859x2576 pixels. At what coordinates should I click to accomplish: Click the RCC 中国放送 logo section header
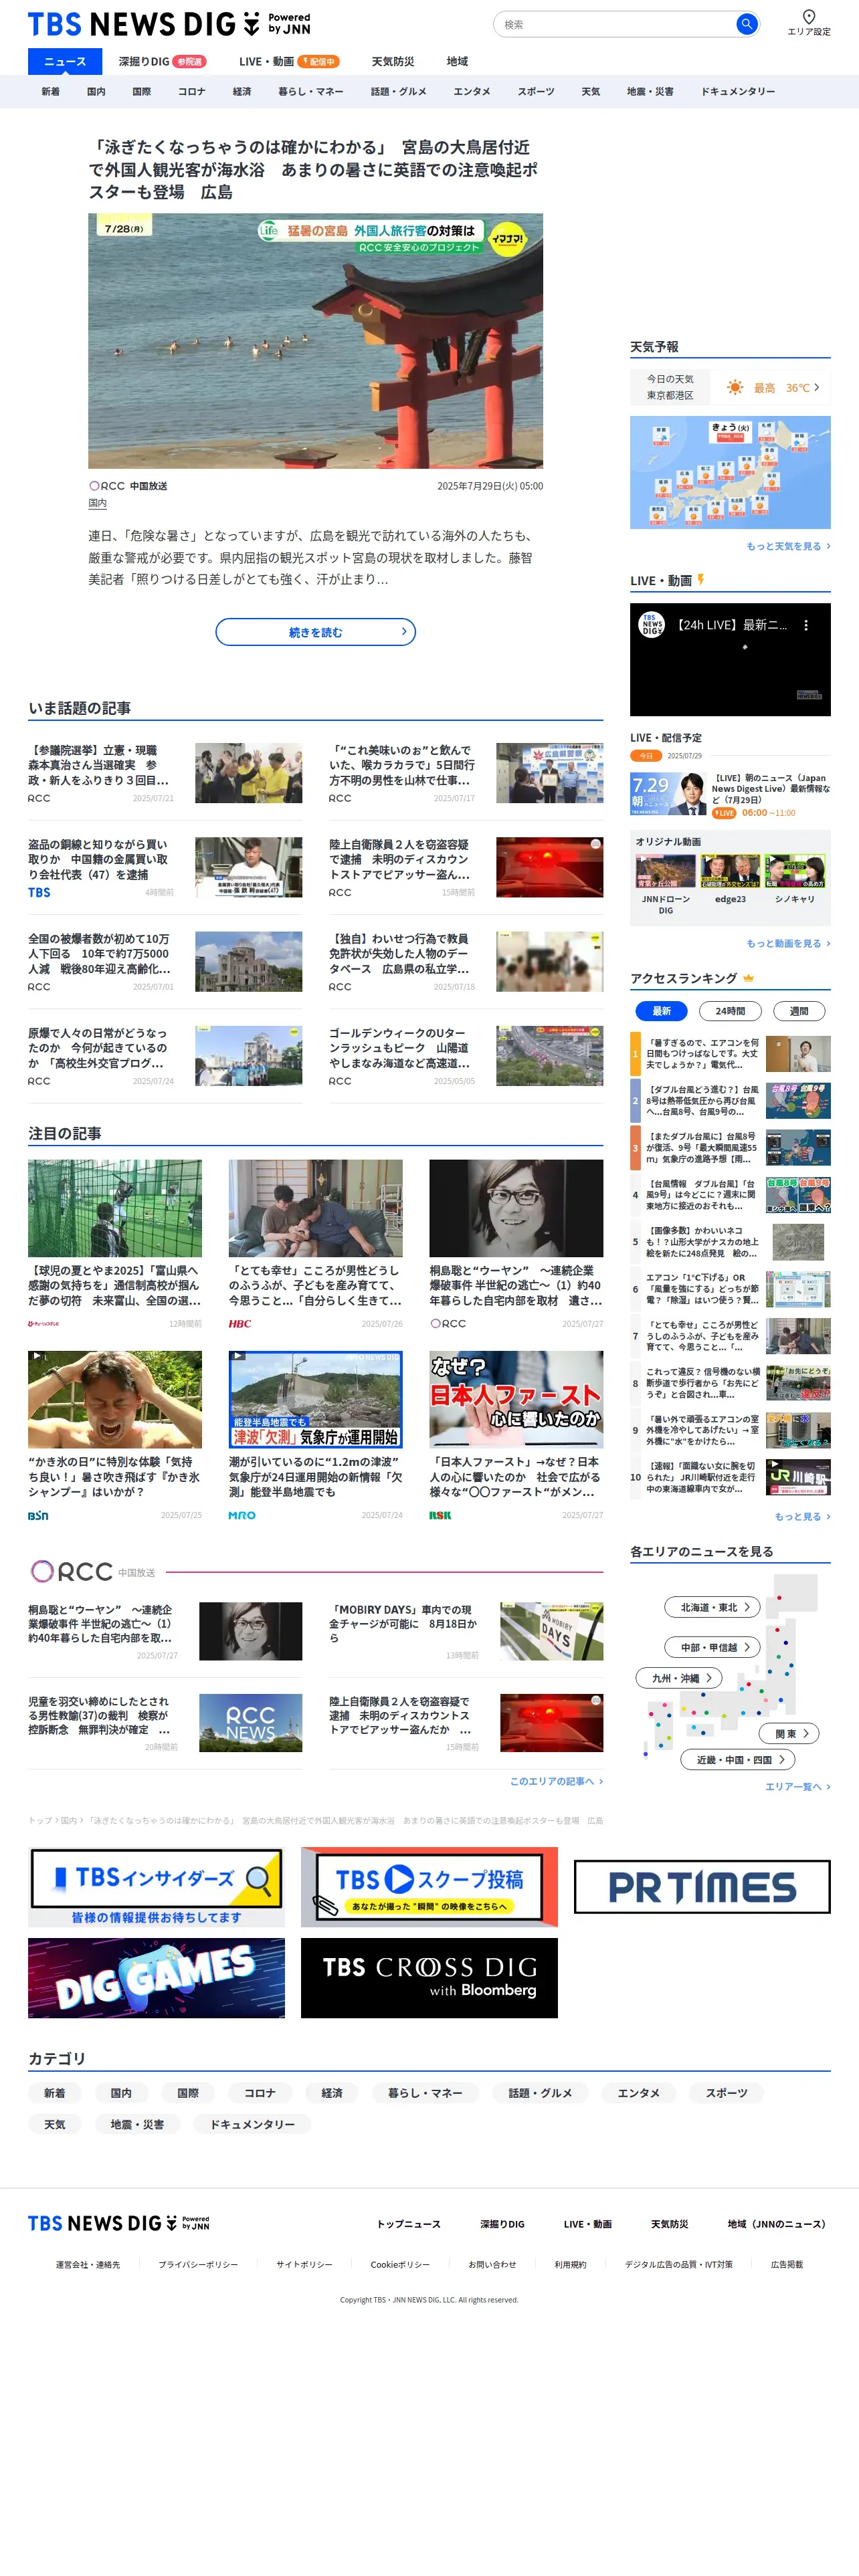(x=92, y=1571)
